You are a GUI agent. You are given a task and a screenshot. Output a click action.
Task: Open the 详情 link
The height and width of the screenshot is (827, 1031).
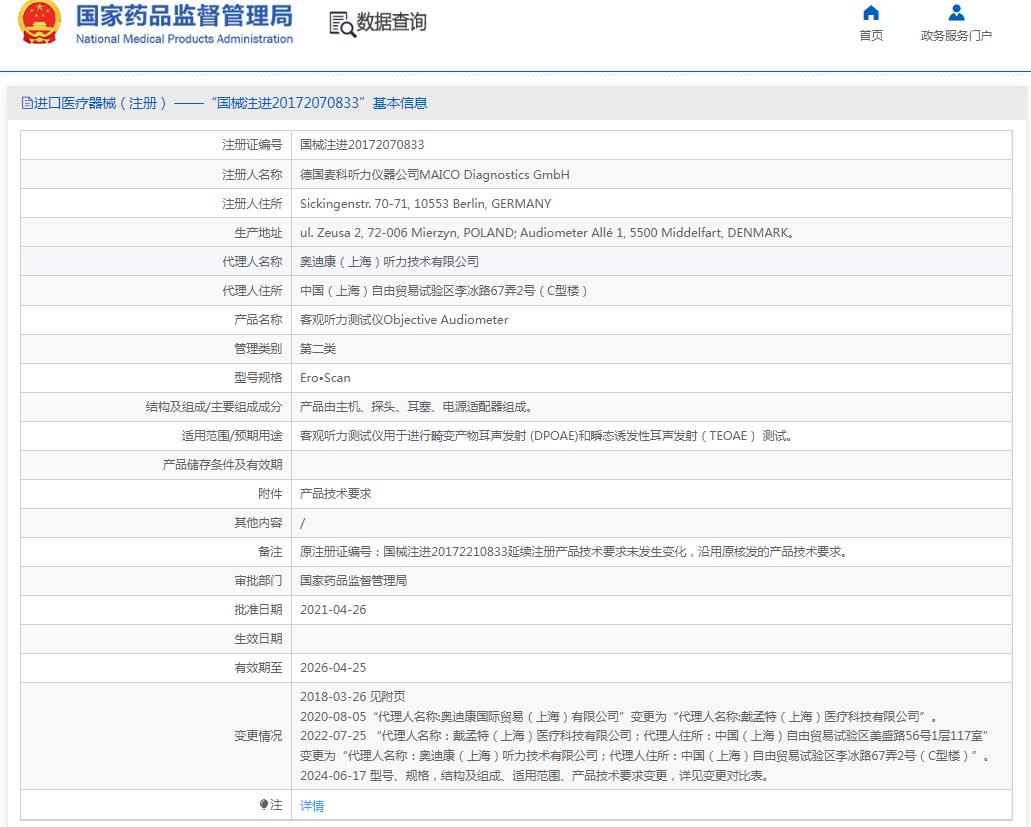[x=312, y=805]
